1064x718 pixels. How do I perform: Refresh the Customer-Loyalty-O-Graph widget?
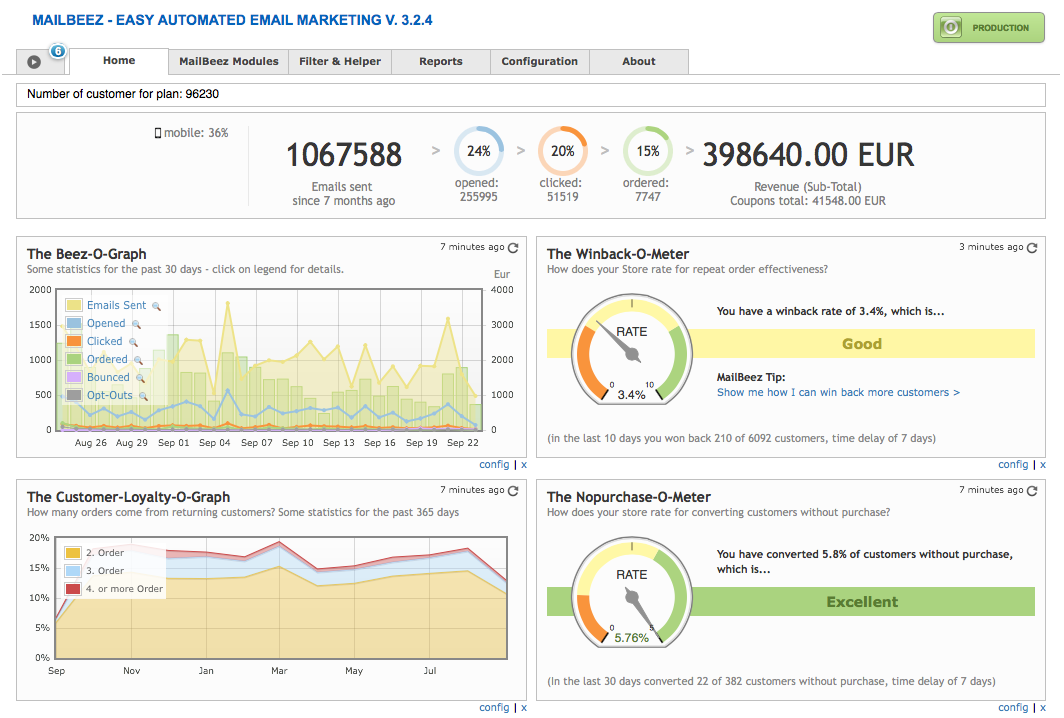513,491
